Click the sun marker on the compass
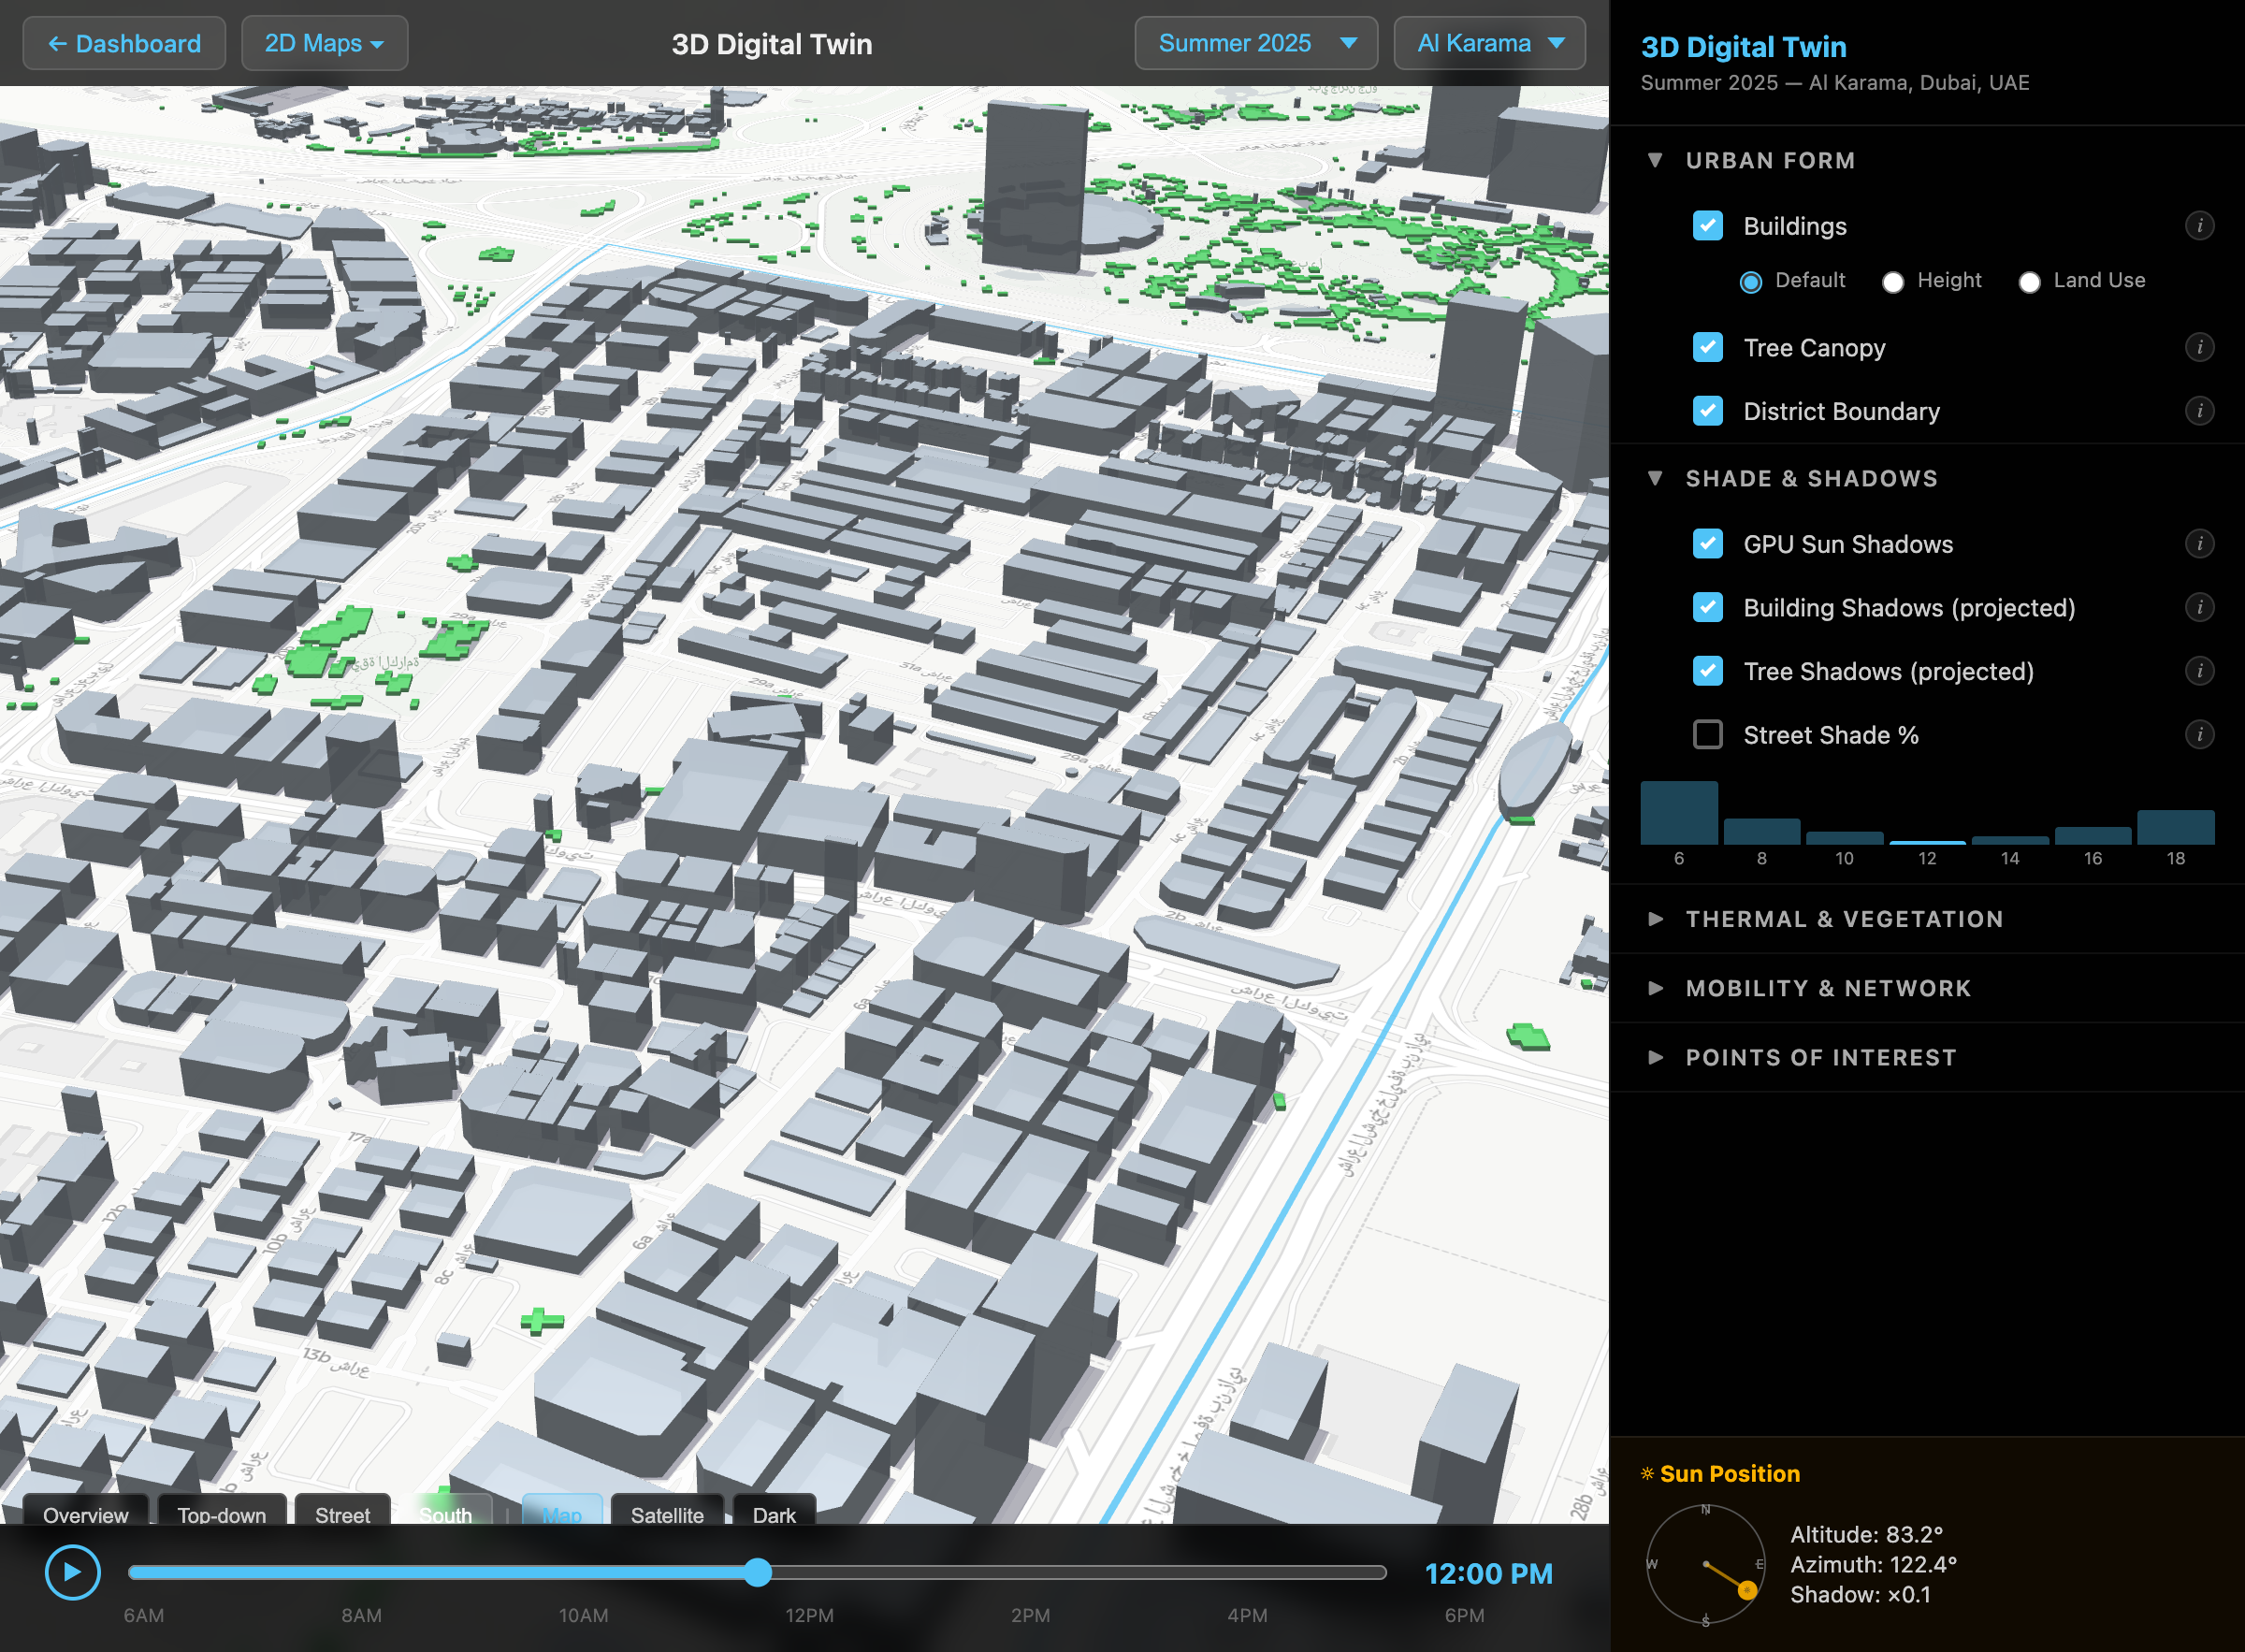 [1747, 1590]
